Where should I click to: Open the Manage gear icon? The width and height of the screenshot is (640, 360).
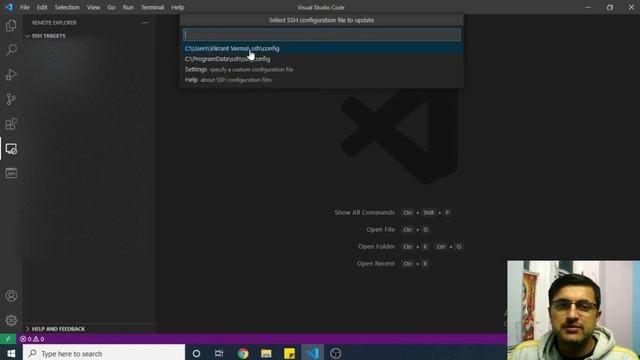click(11, 320)
